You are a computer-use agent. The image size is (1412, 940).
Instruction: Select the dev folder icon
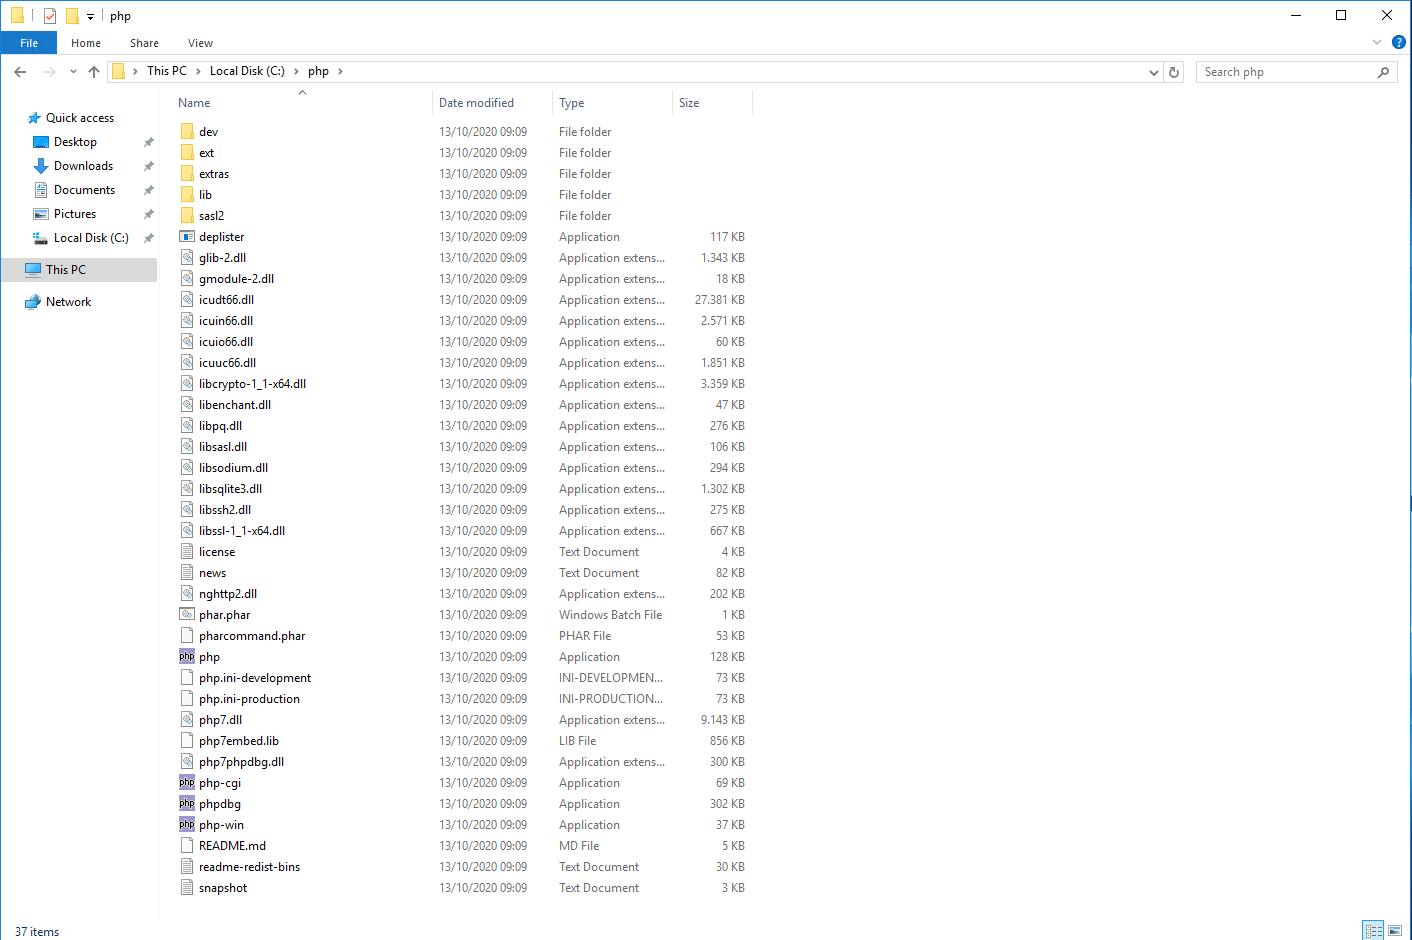187,132
